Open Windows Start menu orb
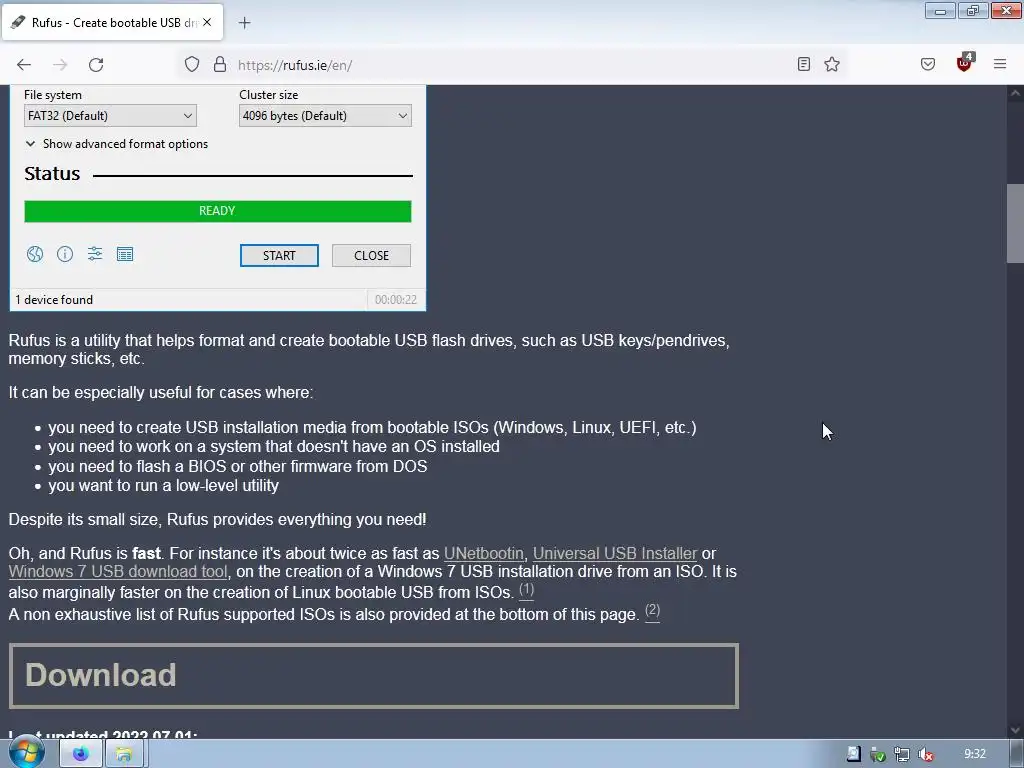Viewport: 1024px width, 768px height. 26,753
